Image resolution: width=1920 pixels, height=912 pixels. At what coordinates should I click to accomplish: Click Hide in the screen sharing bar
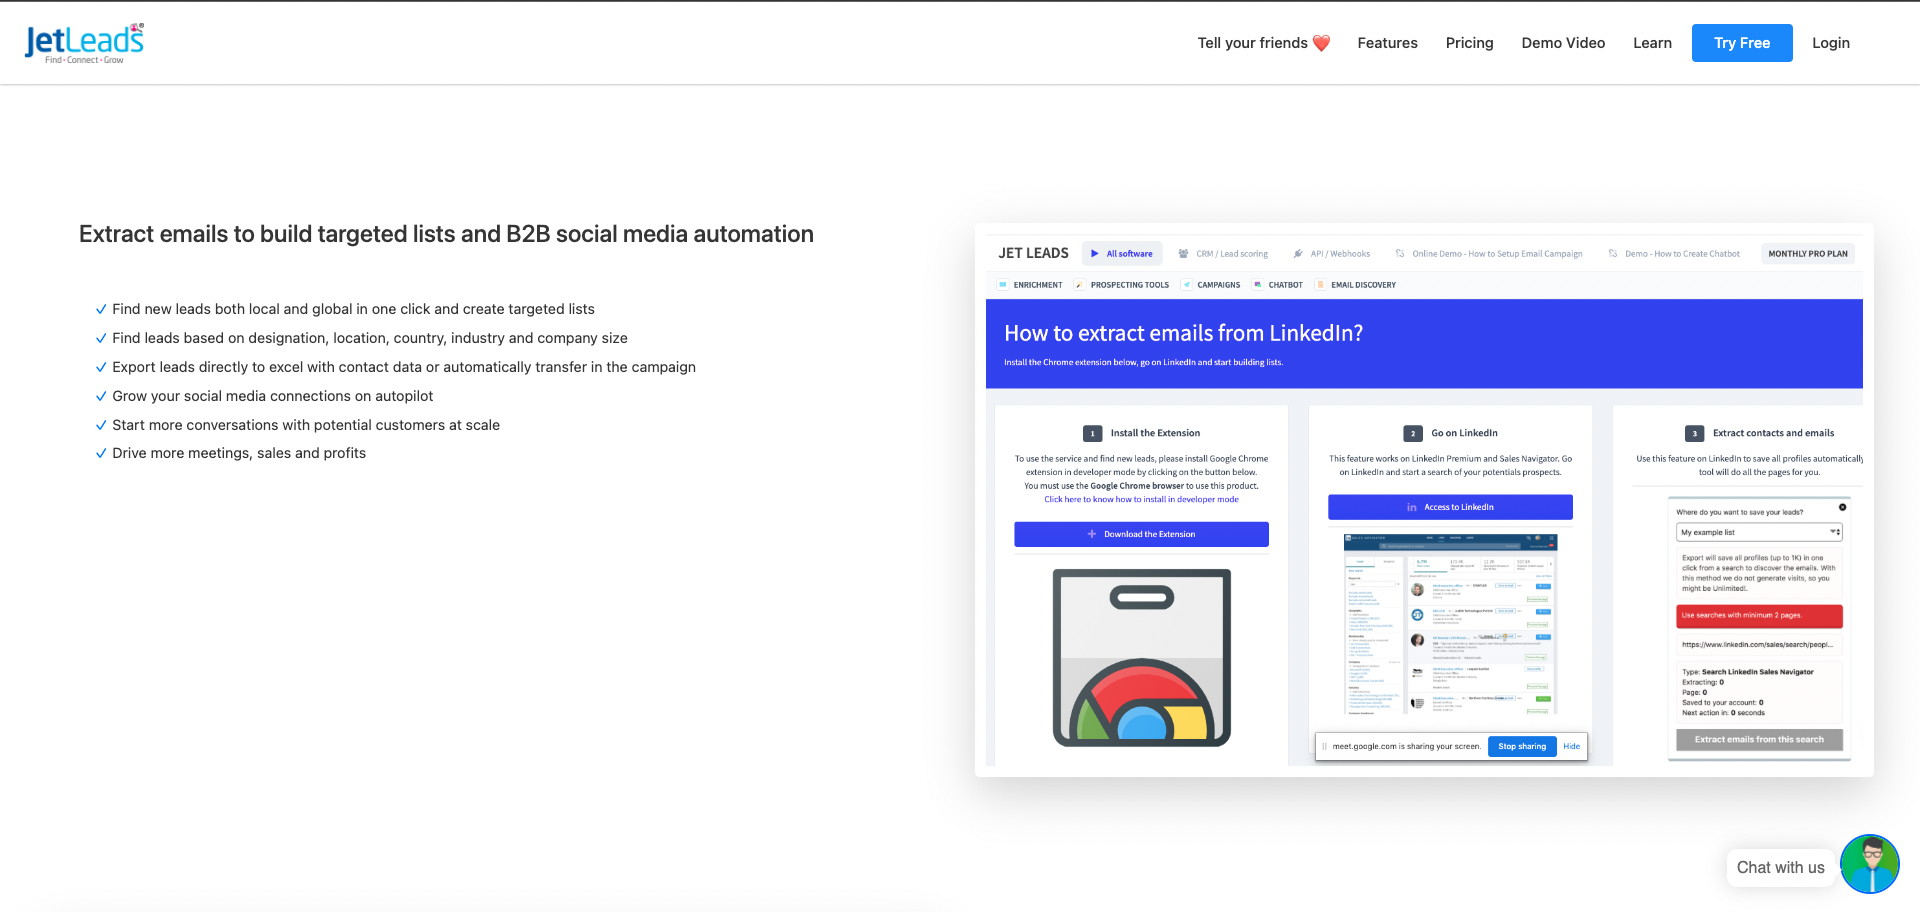coord(1572,746)
